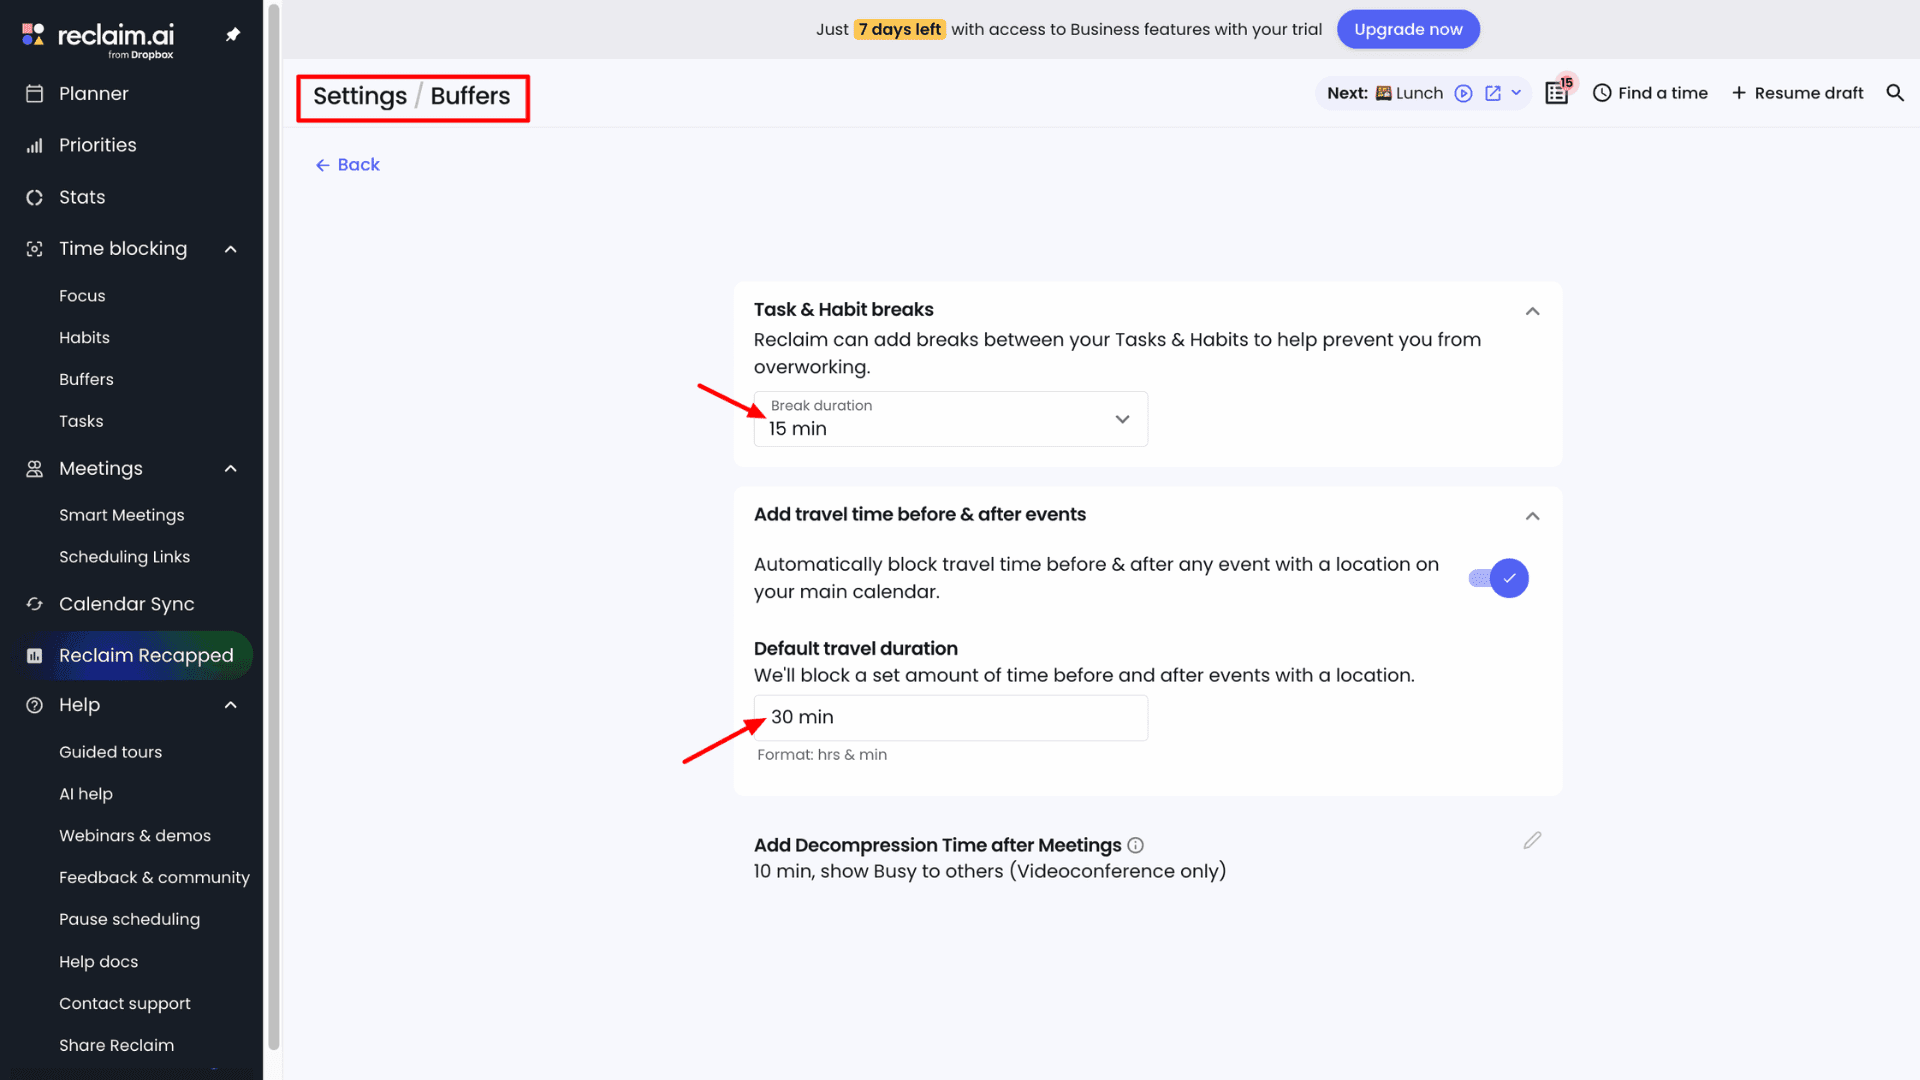This screenshot has width=1920, height=1080.
Task: Click the search magnifier icon
Action: point(1895,93)
